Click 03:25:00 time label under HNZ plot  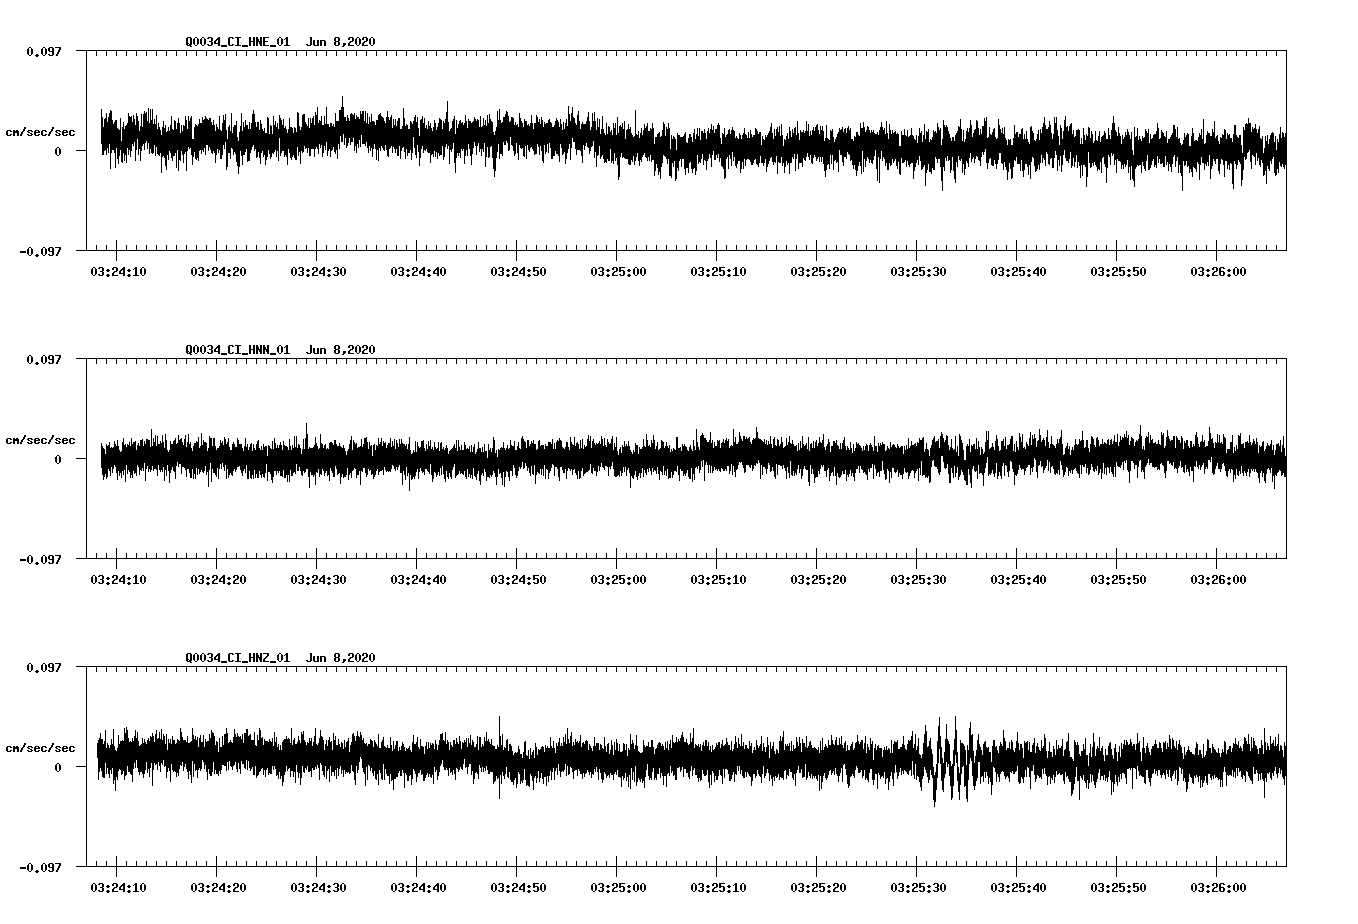tap(618, 888)
